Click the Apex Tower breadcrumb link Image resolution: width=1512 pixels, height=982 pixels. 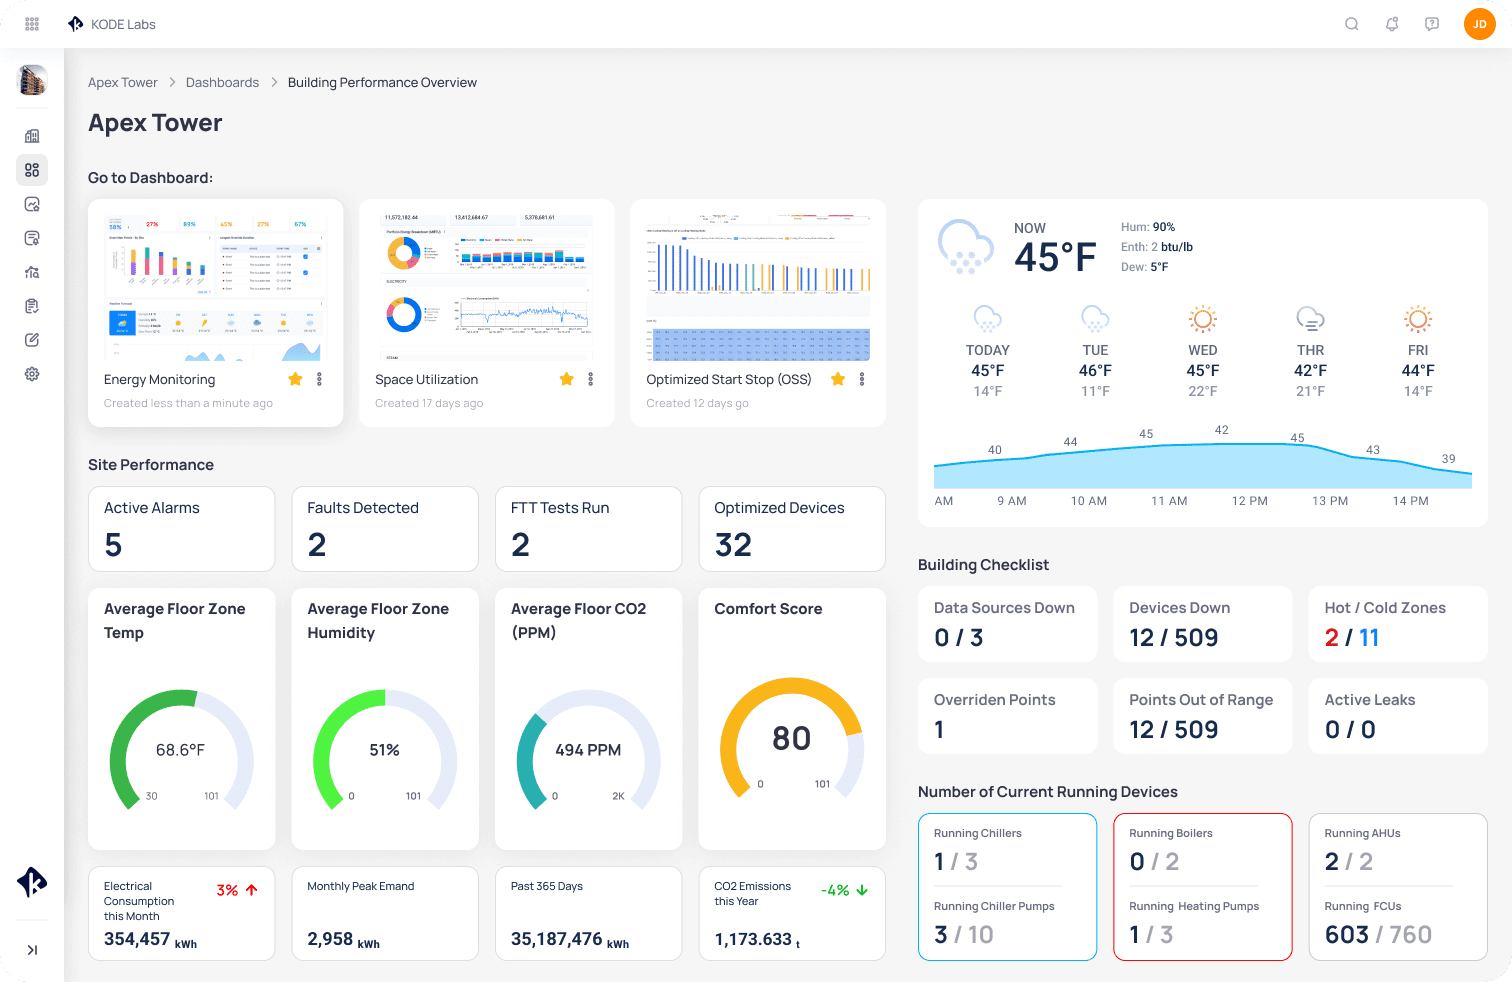coord(122,82)
